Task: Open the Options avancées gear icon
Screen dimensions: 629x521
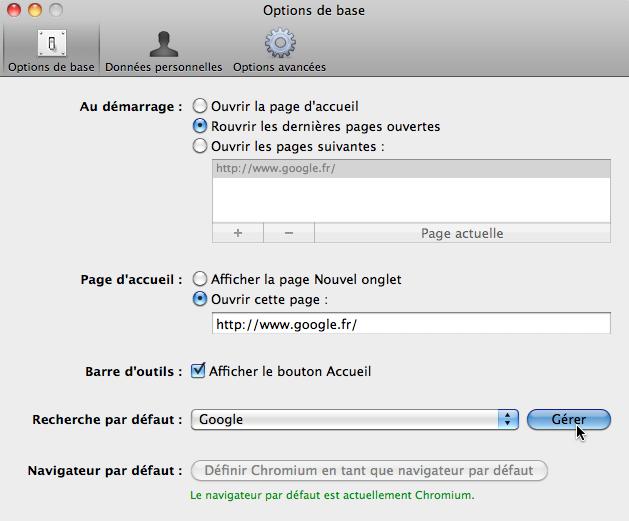Action: 280,43
